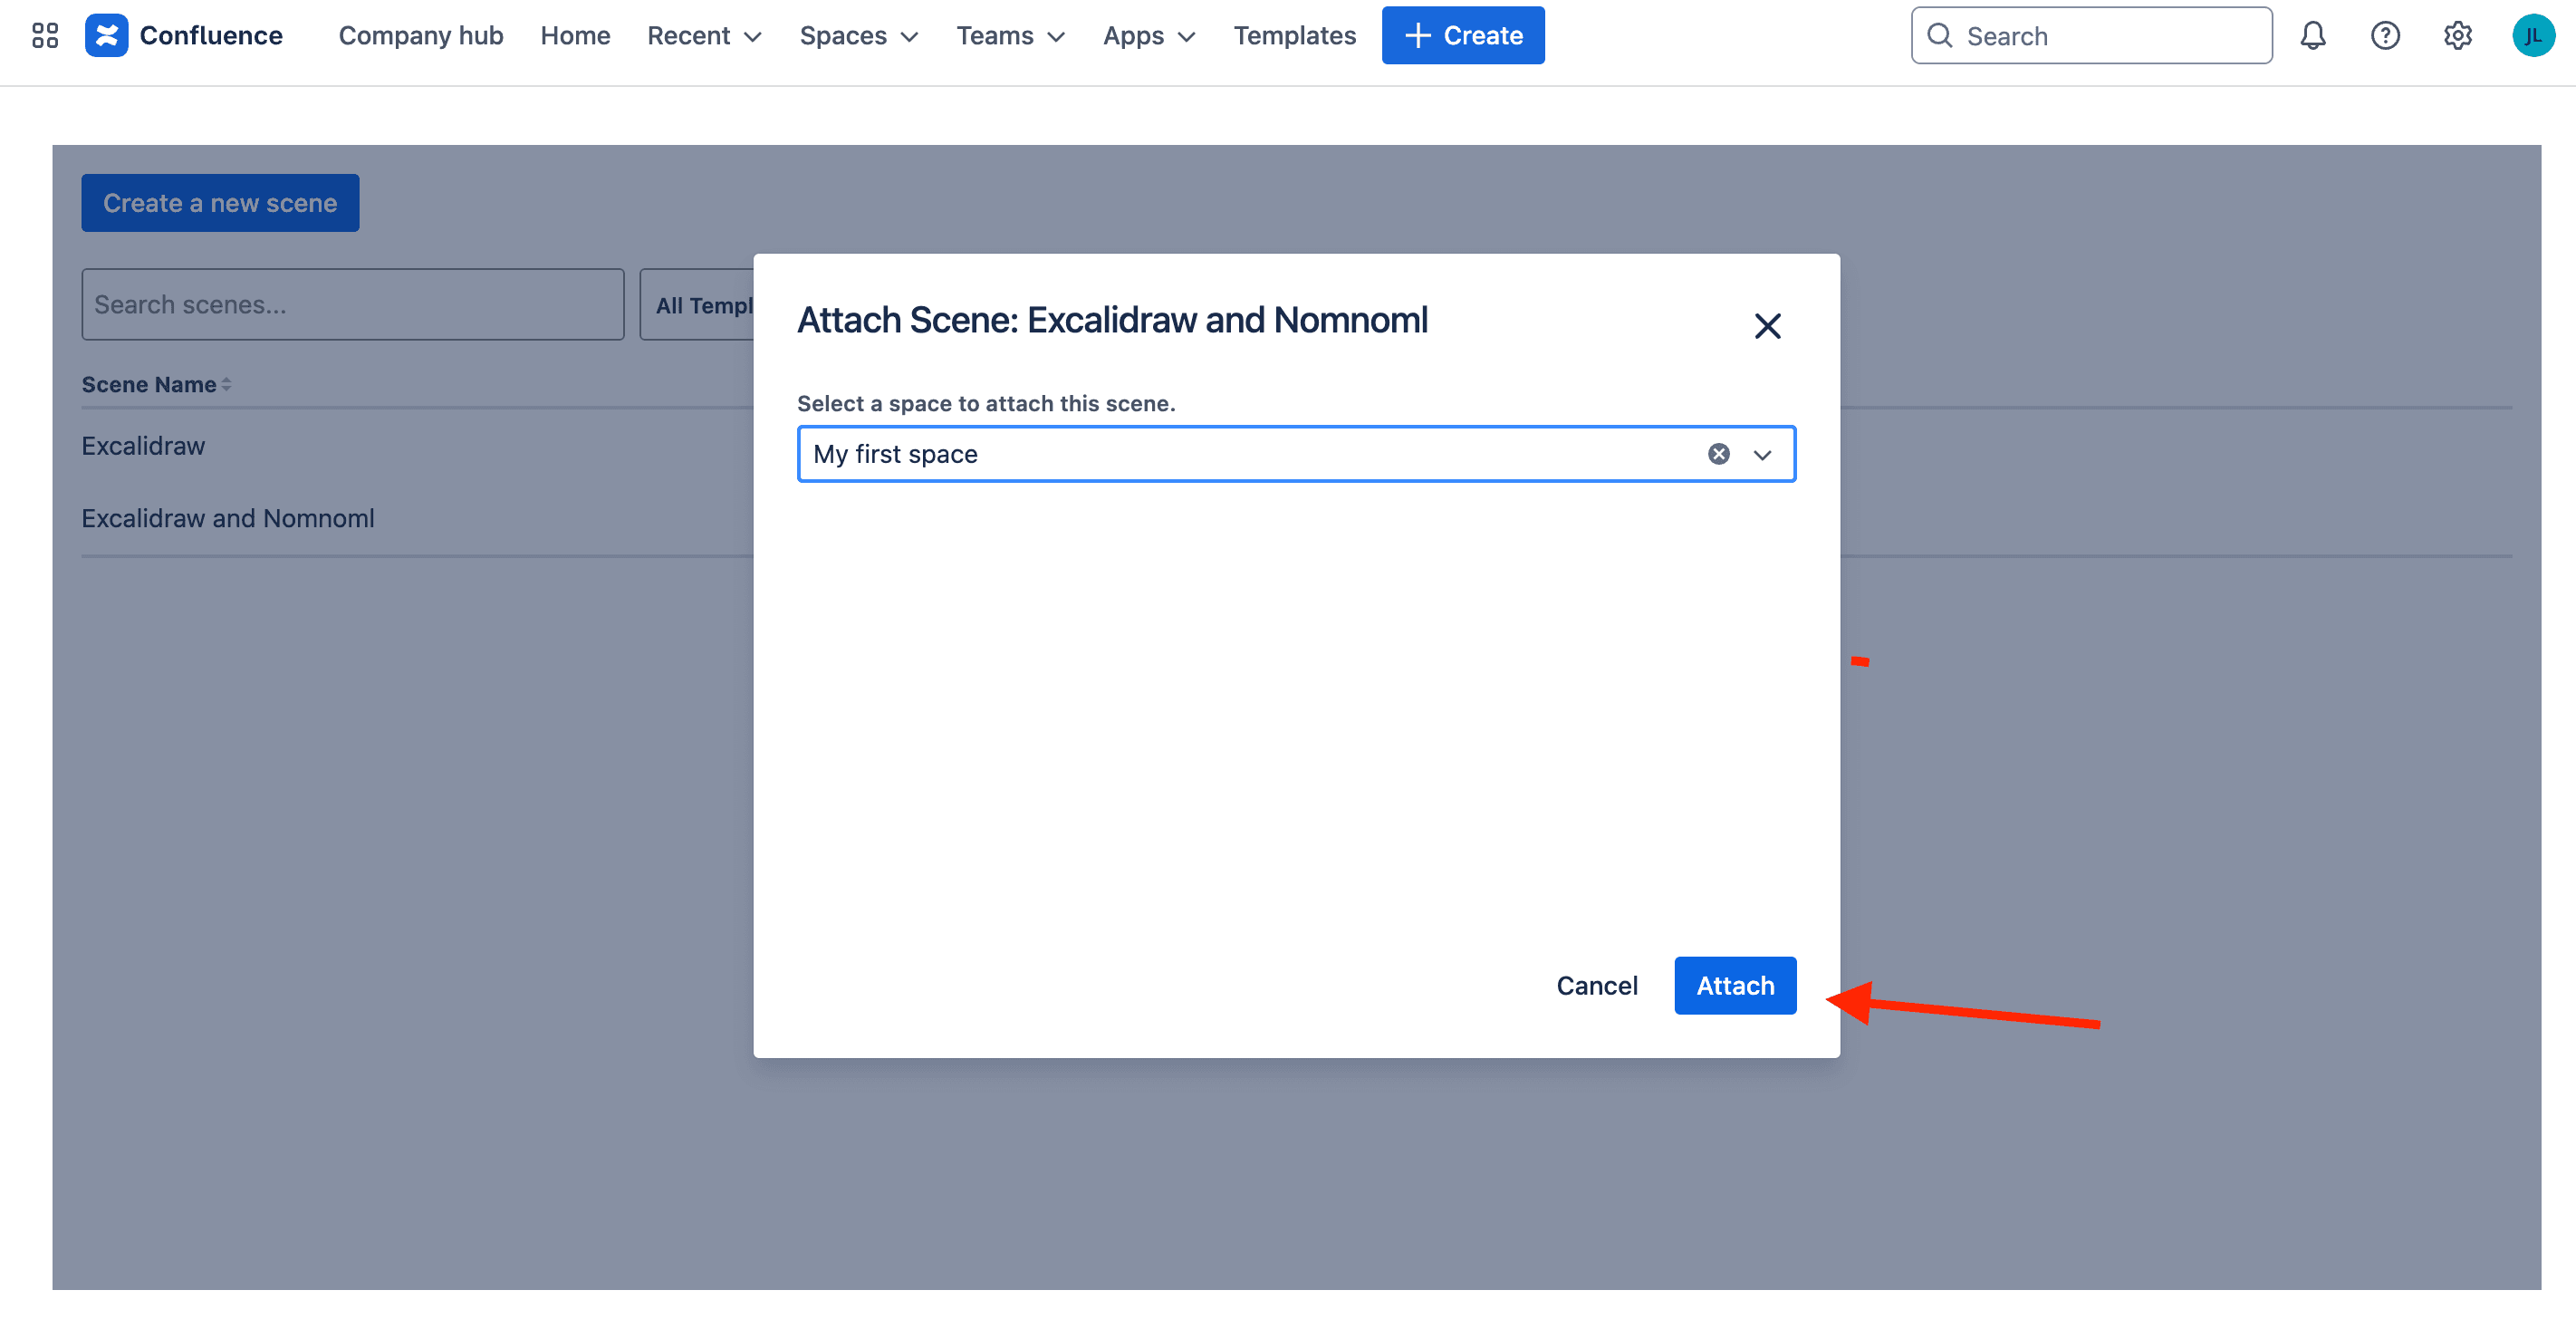
Task: Go to Home in navigation
Action: click(575, 36)
